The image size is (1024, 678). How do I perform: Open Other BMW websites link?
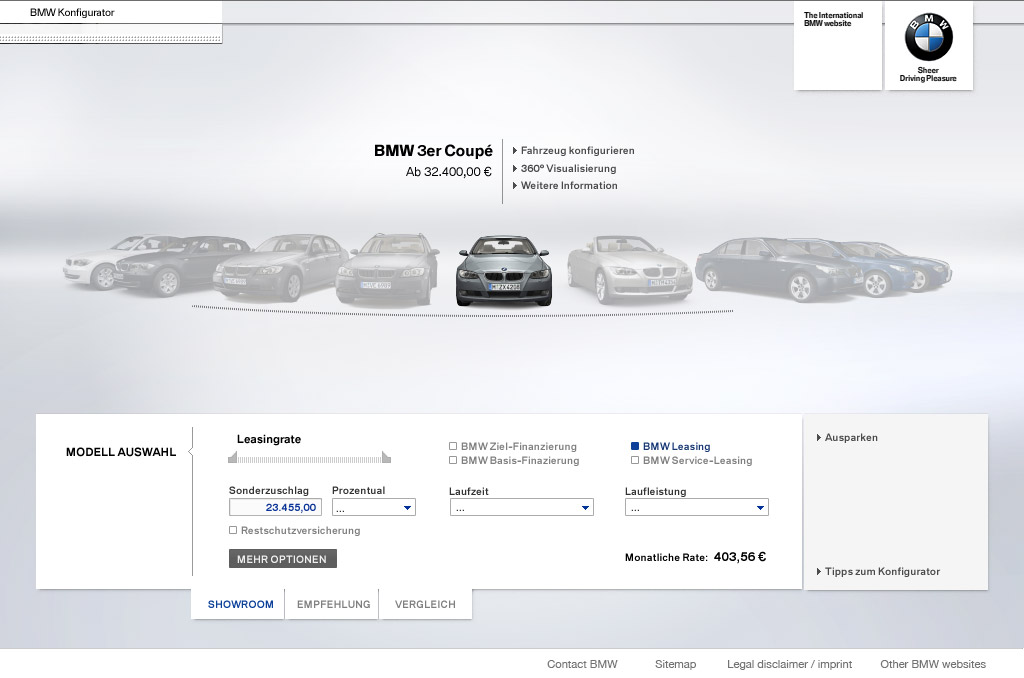point(933,664)
